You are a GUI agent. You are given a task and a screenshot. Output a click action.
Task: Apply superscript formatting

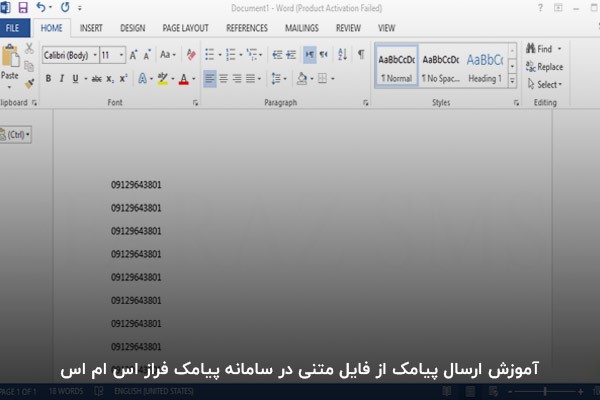point(123,78)
